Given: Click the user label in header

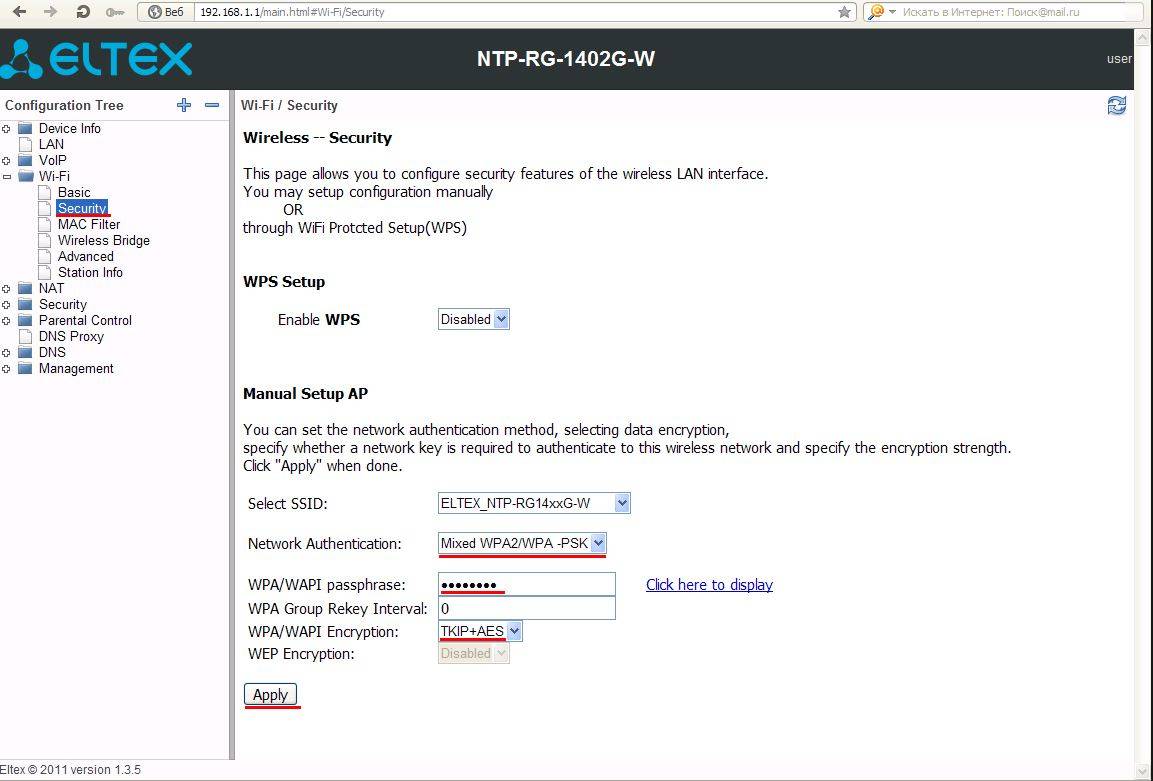Looking at the screenshot, I should tap(1120, 59).
